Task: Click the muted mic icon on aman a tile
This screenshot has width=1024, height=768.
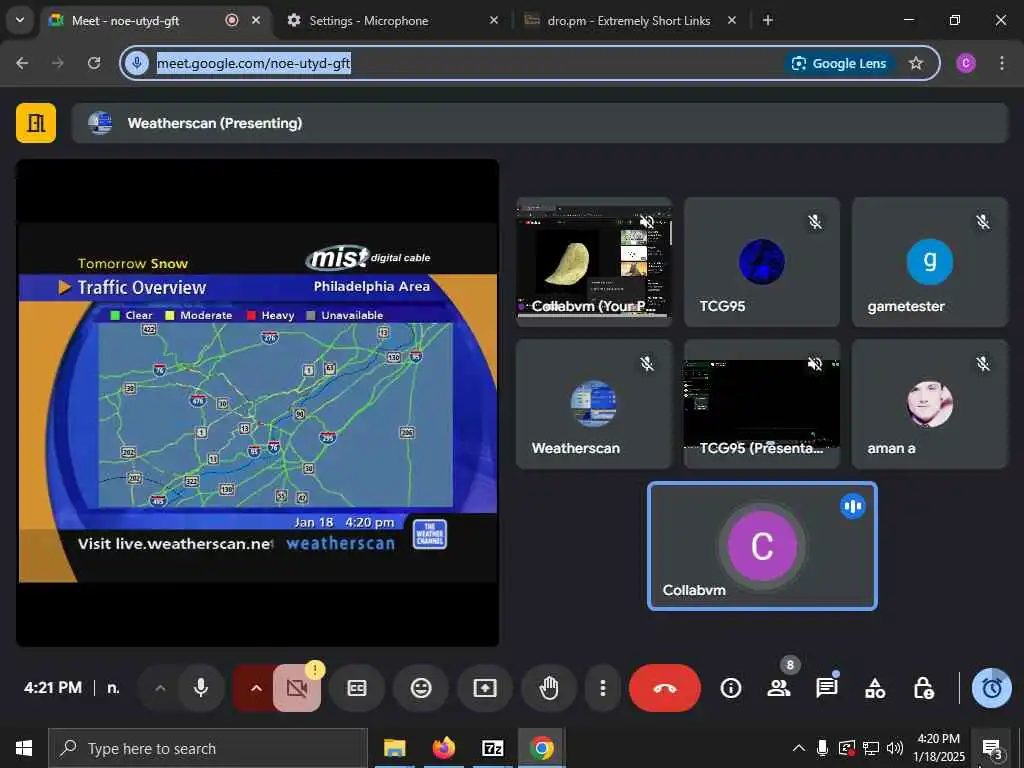Action: tap(983, 364)
